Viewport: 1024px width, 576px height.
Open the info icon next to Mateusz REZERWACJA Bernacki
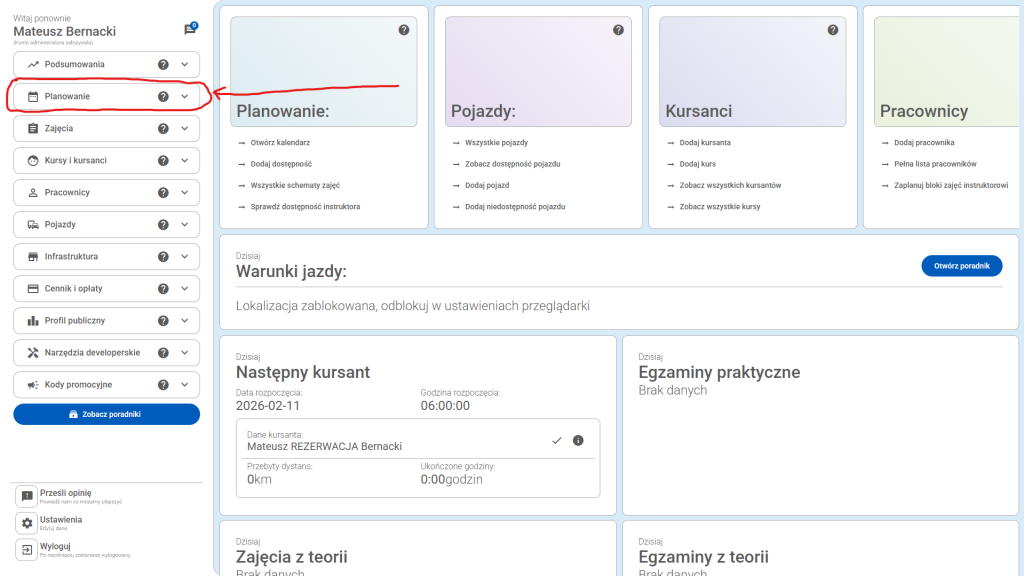(577, 440)
